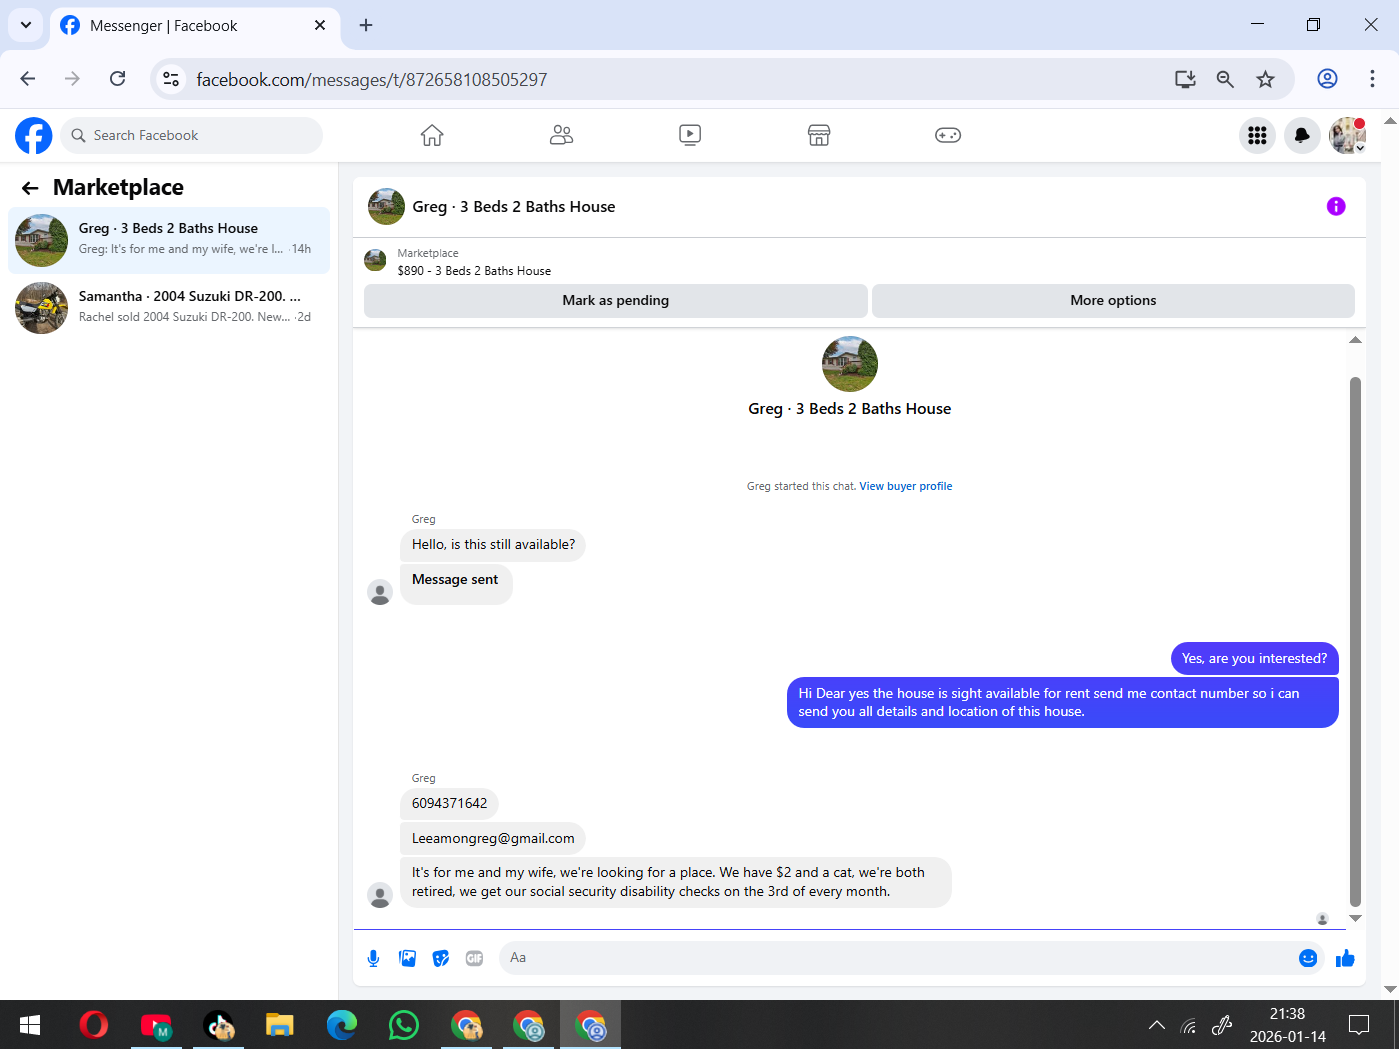This screenshot has width=1399, height=1049.
Task: Click the browser back button
Action: [28, 79]
